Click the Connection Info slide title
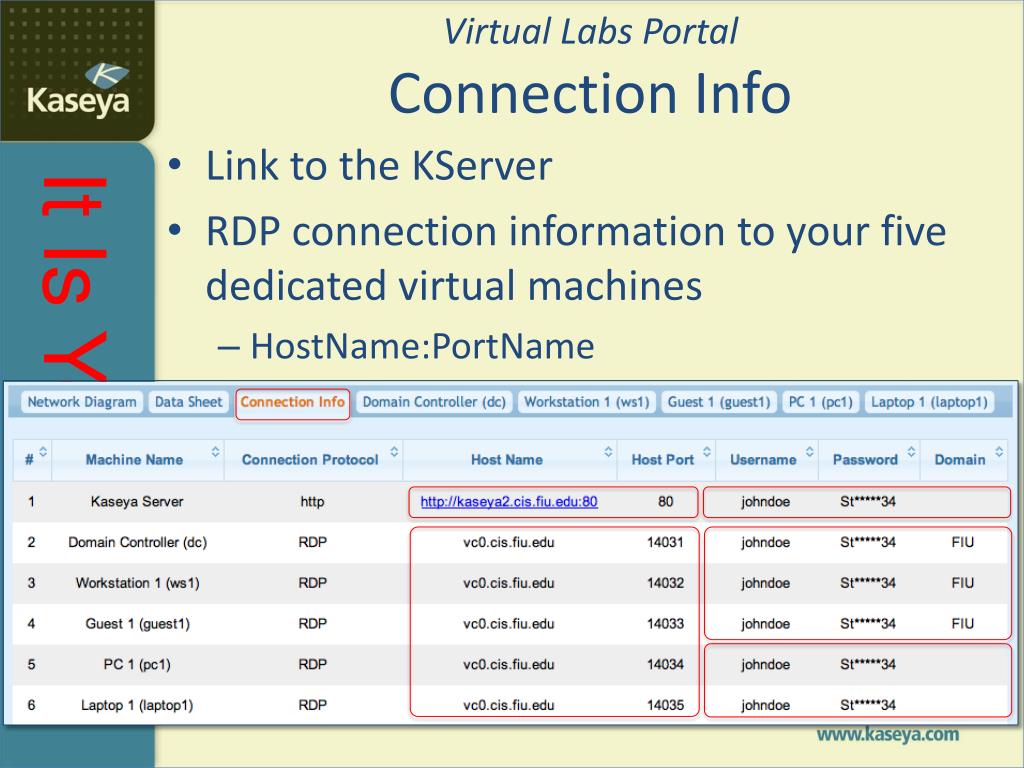Screen dimensions: 1024x768 click(x=590, y=93)
